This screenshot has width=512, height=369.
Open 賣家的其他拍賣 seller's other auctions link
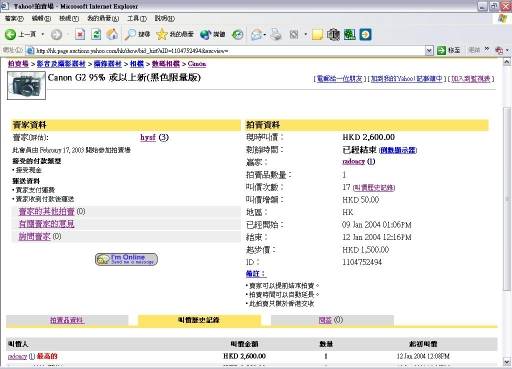[x=47, y=212]
